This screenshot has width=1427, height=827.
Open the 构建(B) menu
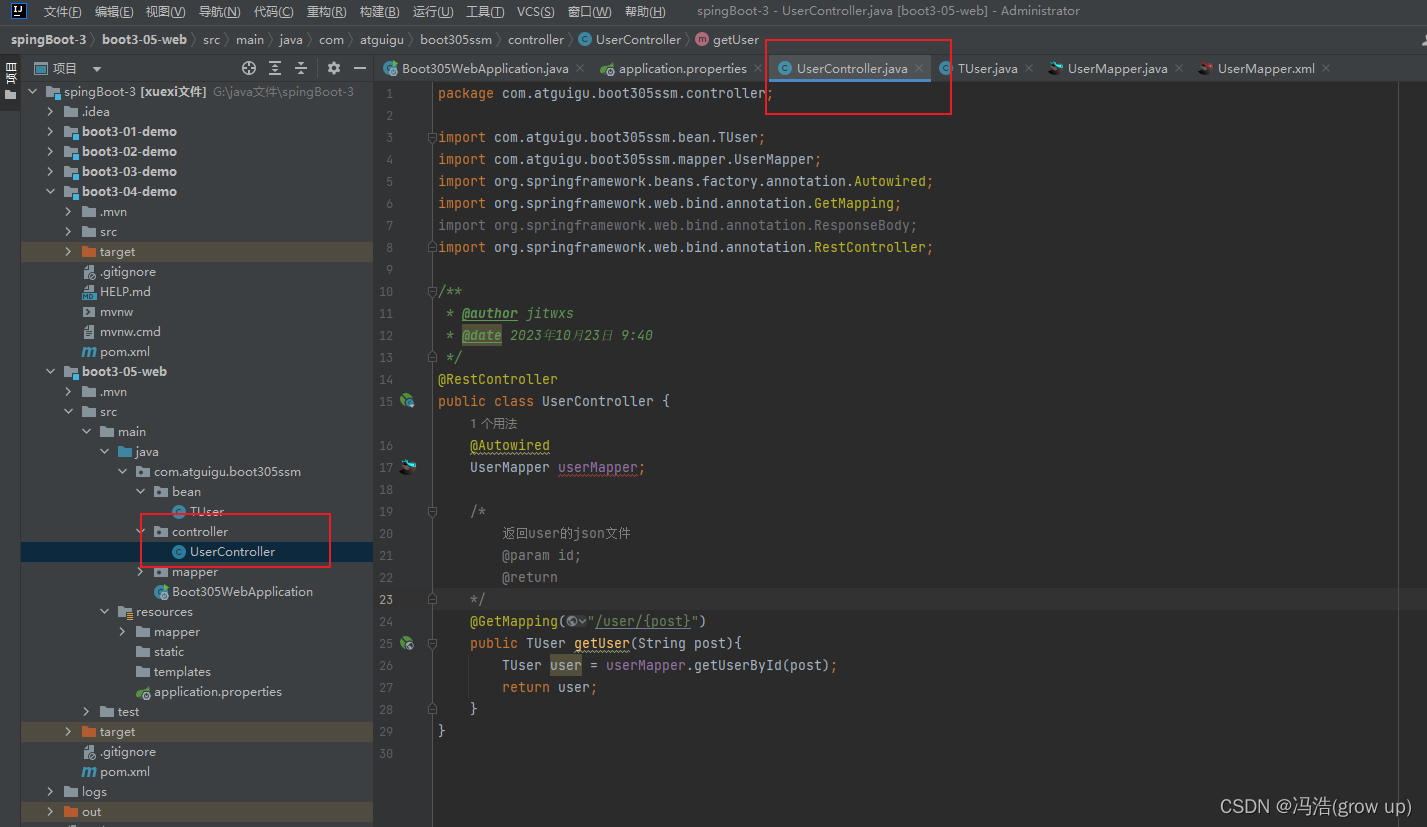[379, 11]
